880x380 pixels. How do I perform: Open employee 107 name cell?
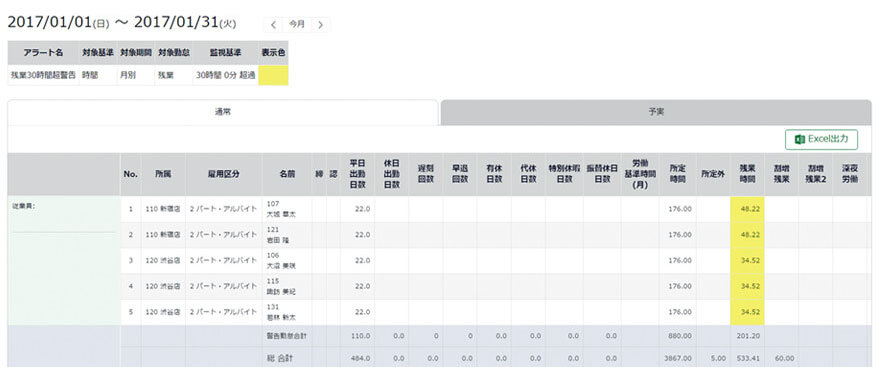tap(287, 209)
